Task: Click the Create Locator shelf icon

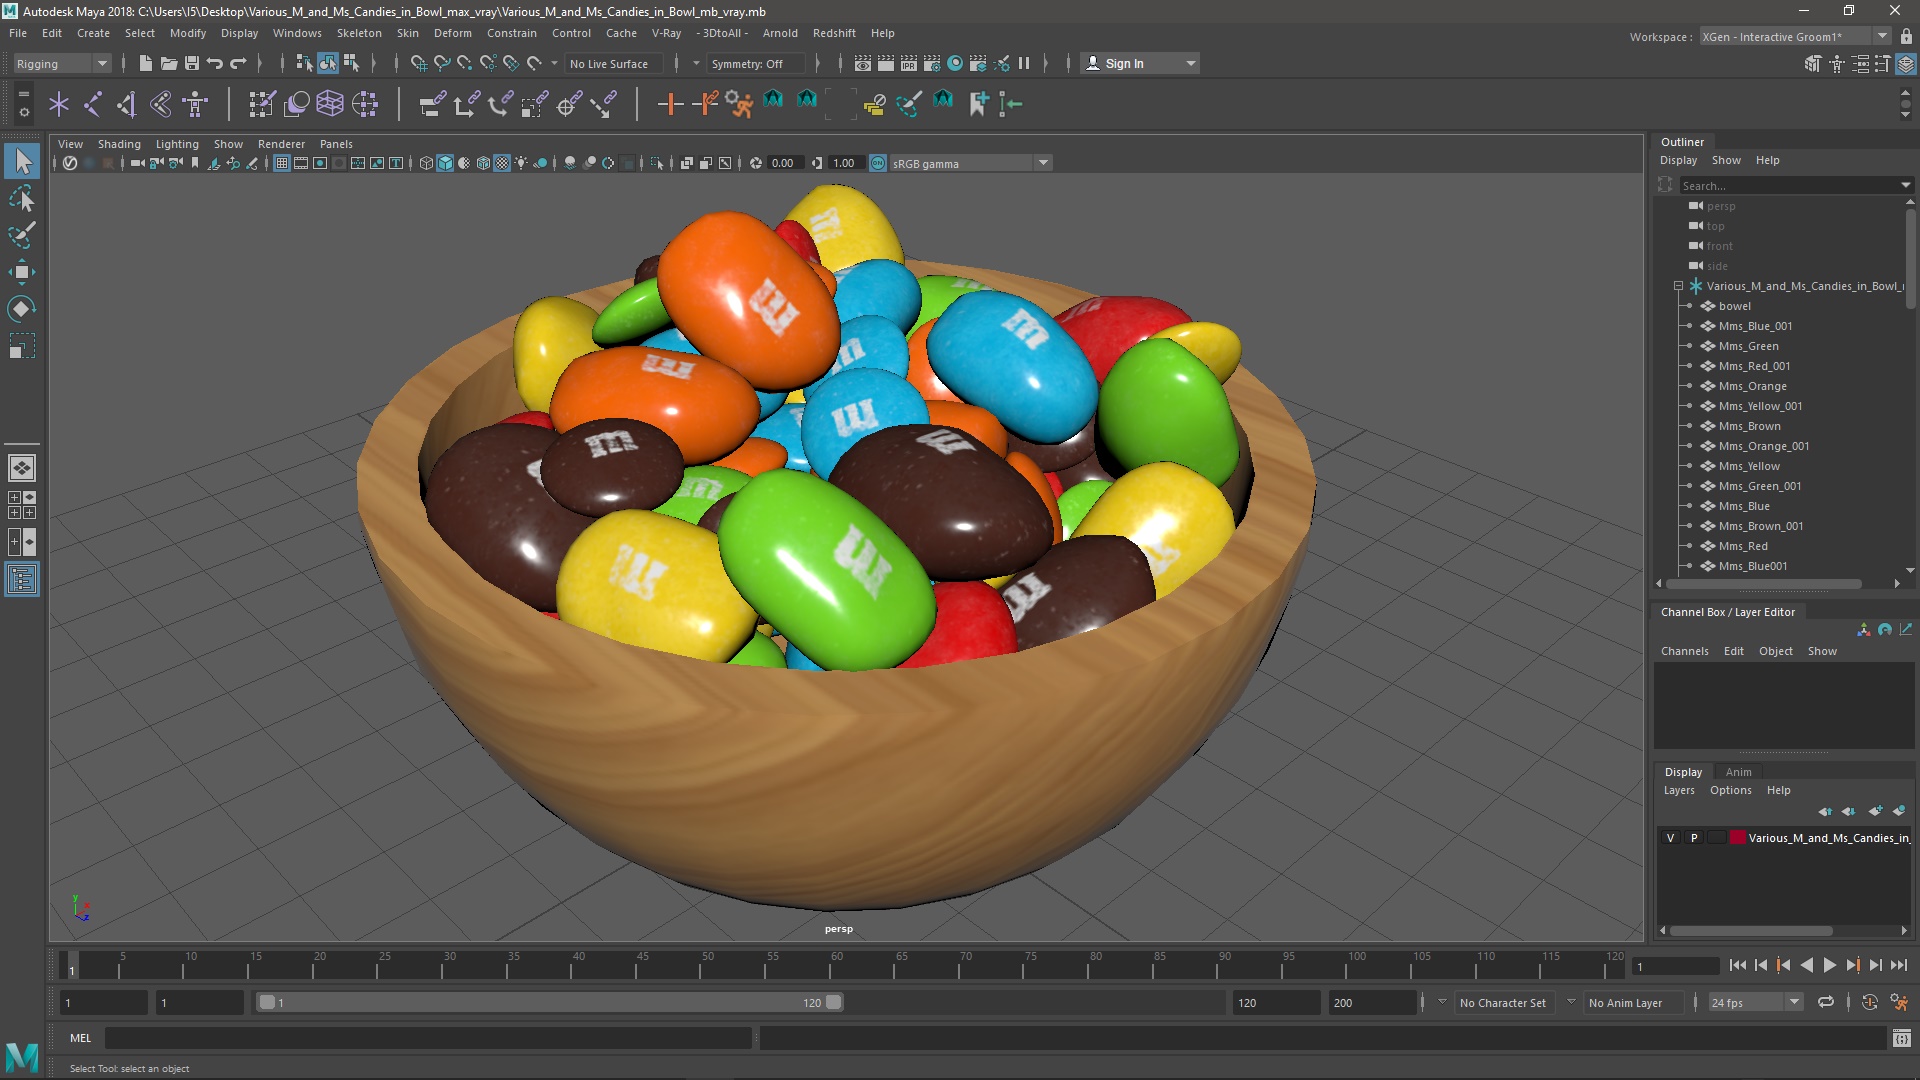Action: pos(59,103)
